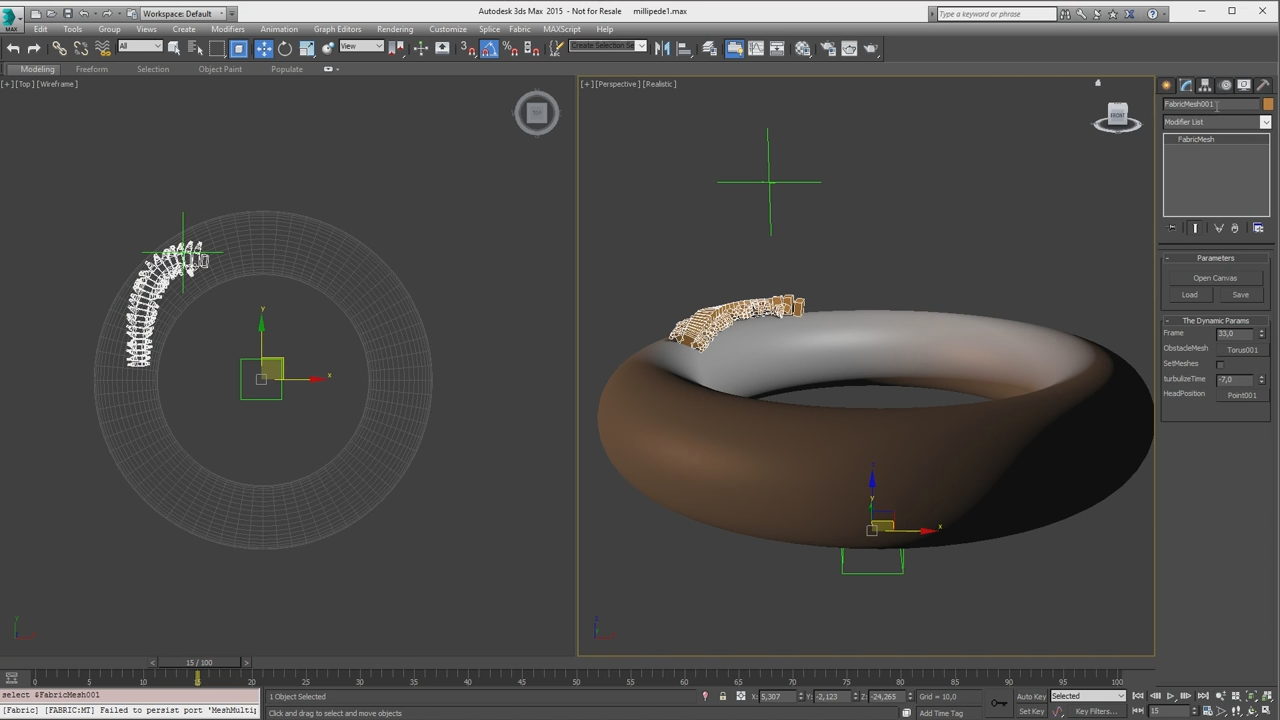Click the Mirror tool icon
Viewport: 1280px width, 720px height.
(x=662, y=48)
